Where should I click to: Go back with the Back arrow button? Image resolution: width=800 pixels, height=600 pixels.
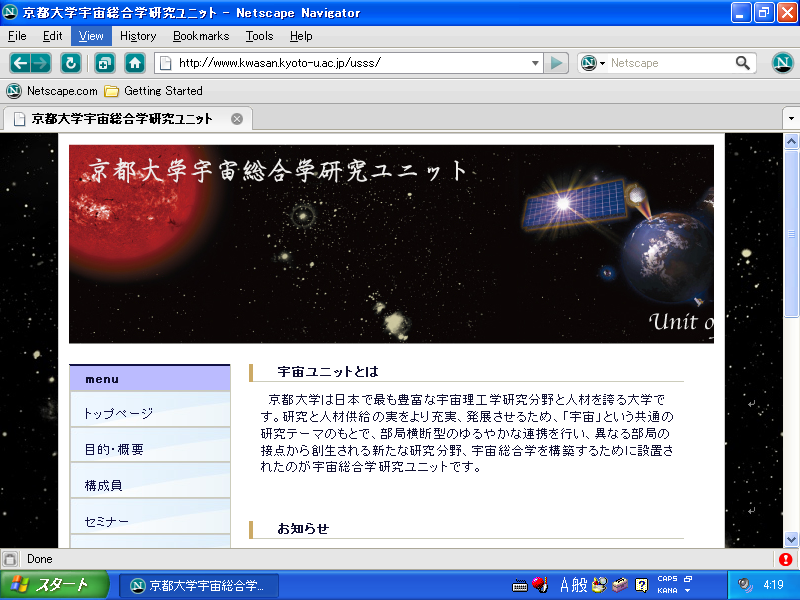coord(20,63)
